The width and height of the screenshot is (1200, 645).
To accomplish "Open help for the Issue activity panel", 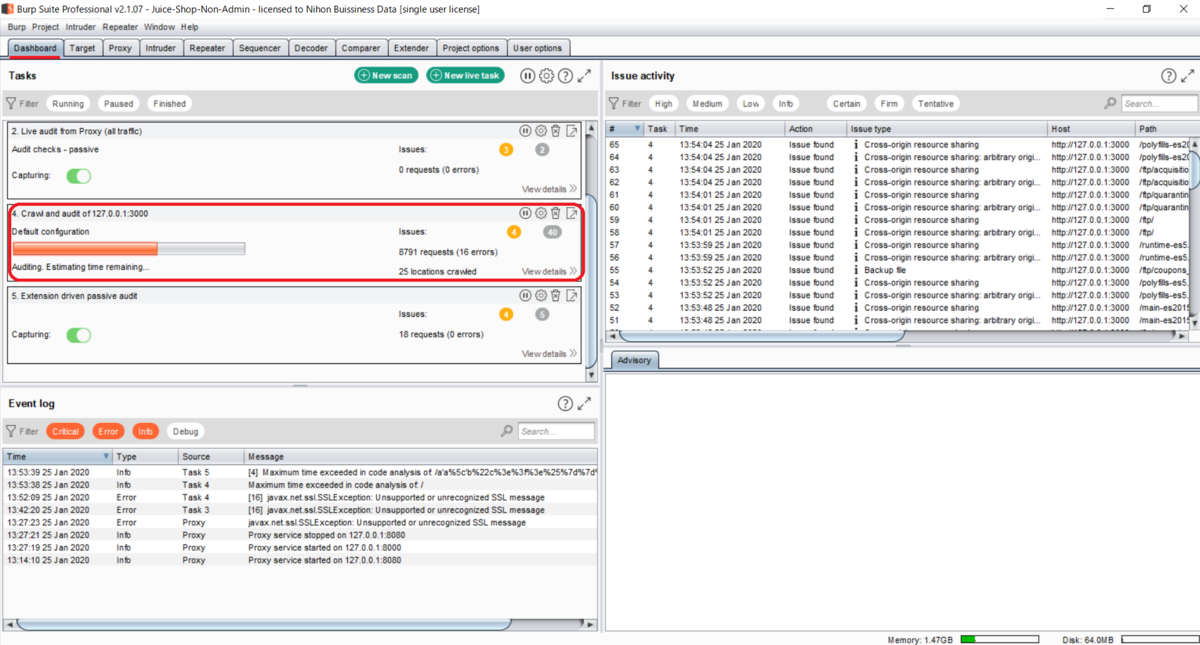I will [x=1168, y=76].
